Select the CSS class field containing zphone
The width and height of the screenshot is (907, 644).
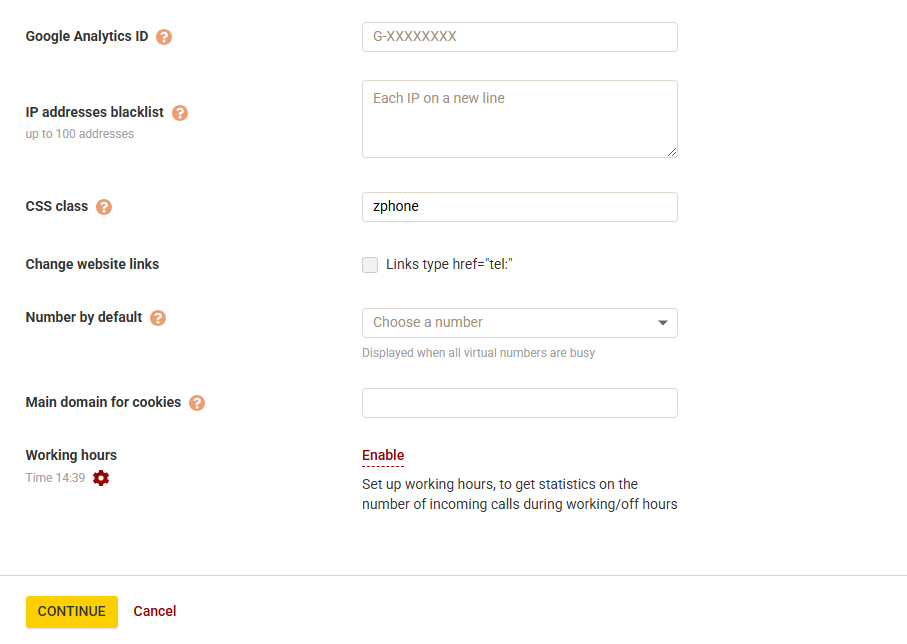tap(519, 207)
